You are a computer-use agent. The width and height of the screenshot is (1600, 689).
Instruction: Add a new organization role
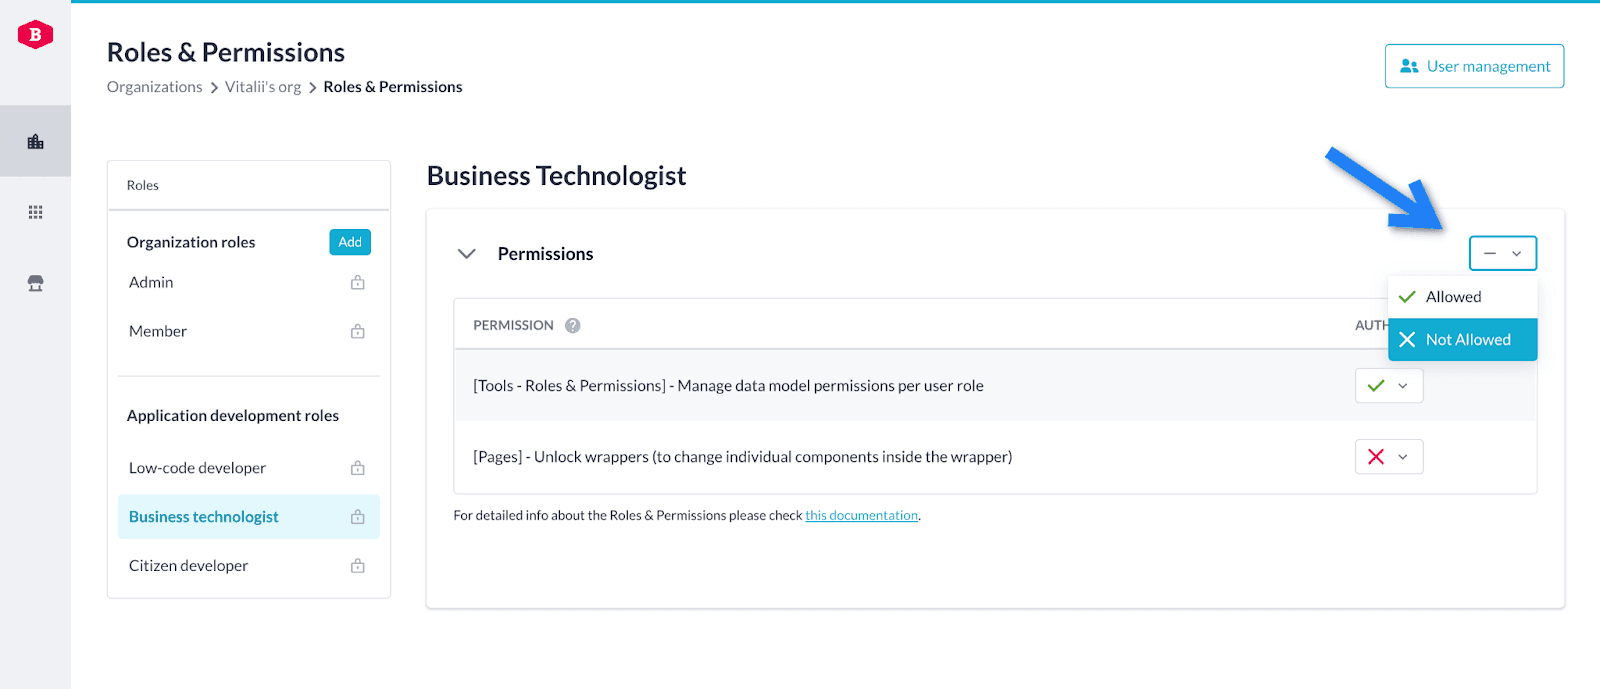point(350,242)
